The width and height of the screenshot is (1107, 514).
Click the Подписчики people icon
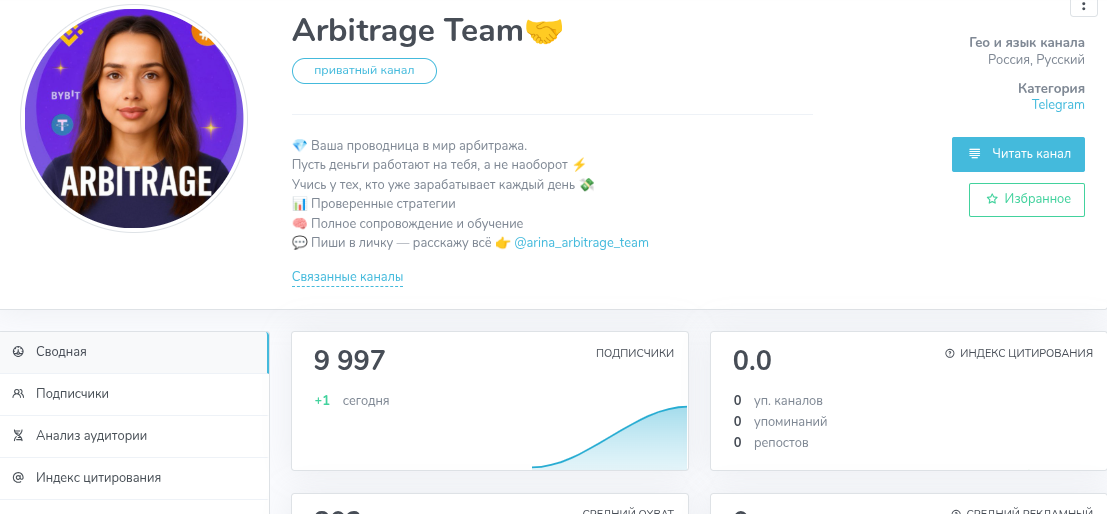coord(18,394)
